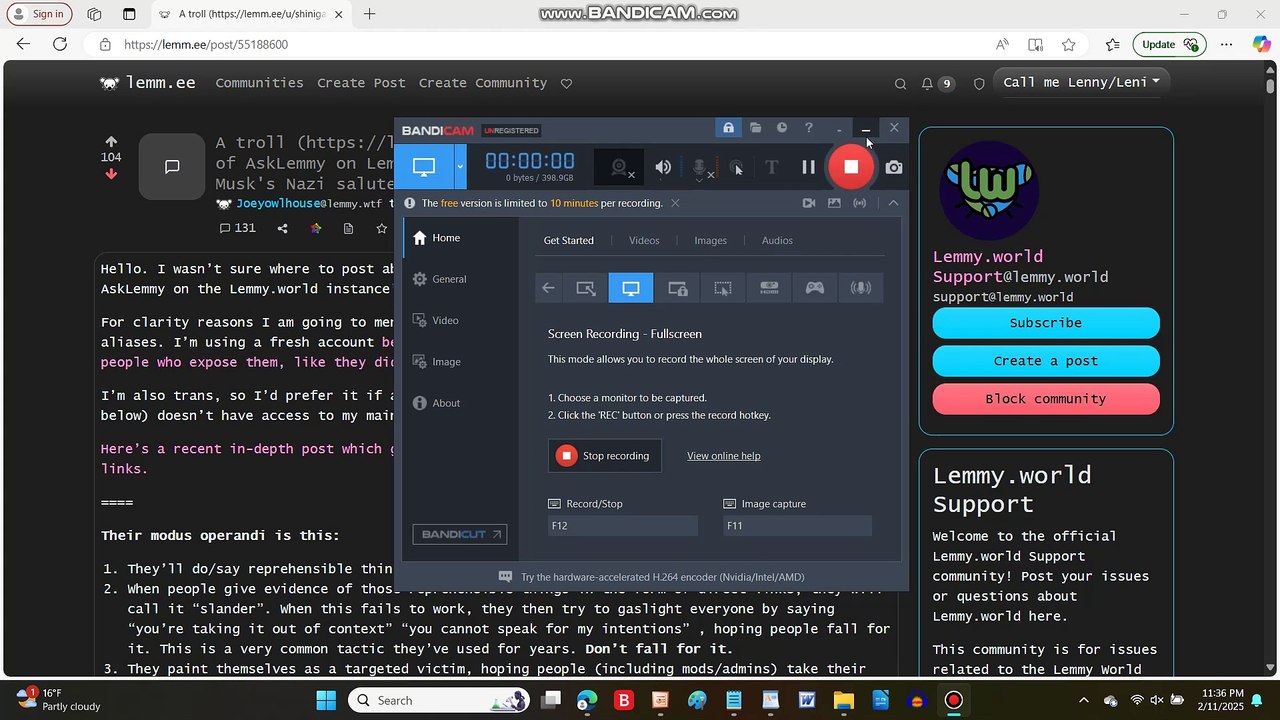This screenshot has height=720, width=1280.
Task: Click the back arrow in the mode row
Action: point(548,288)
